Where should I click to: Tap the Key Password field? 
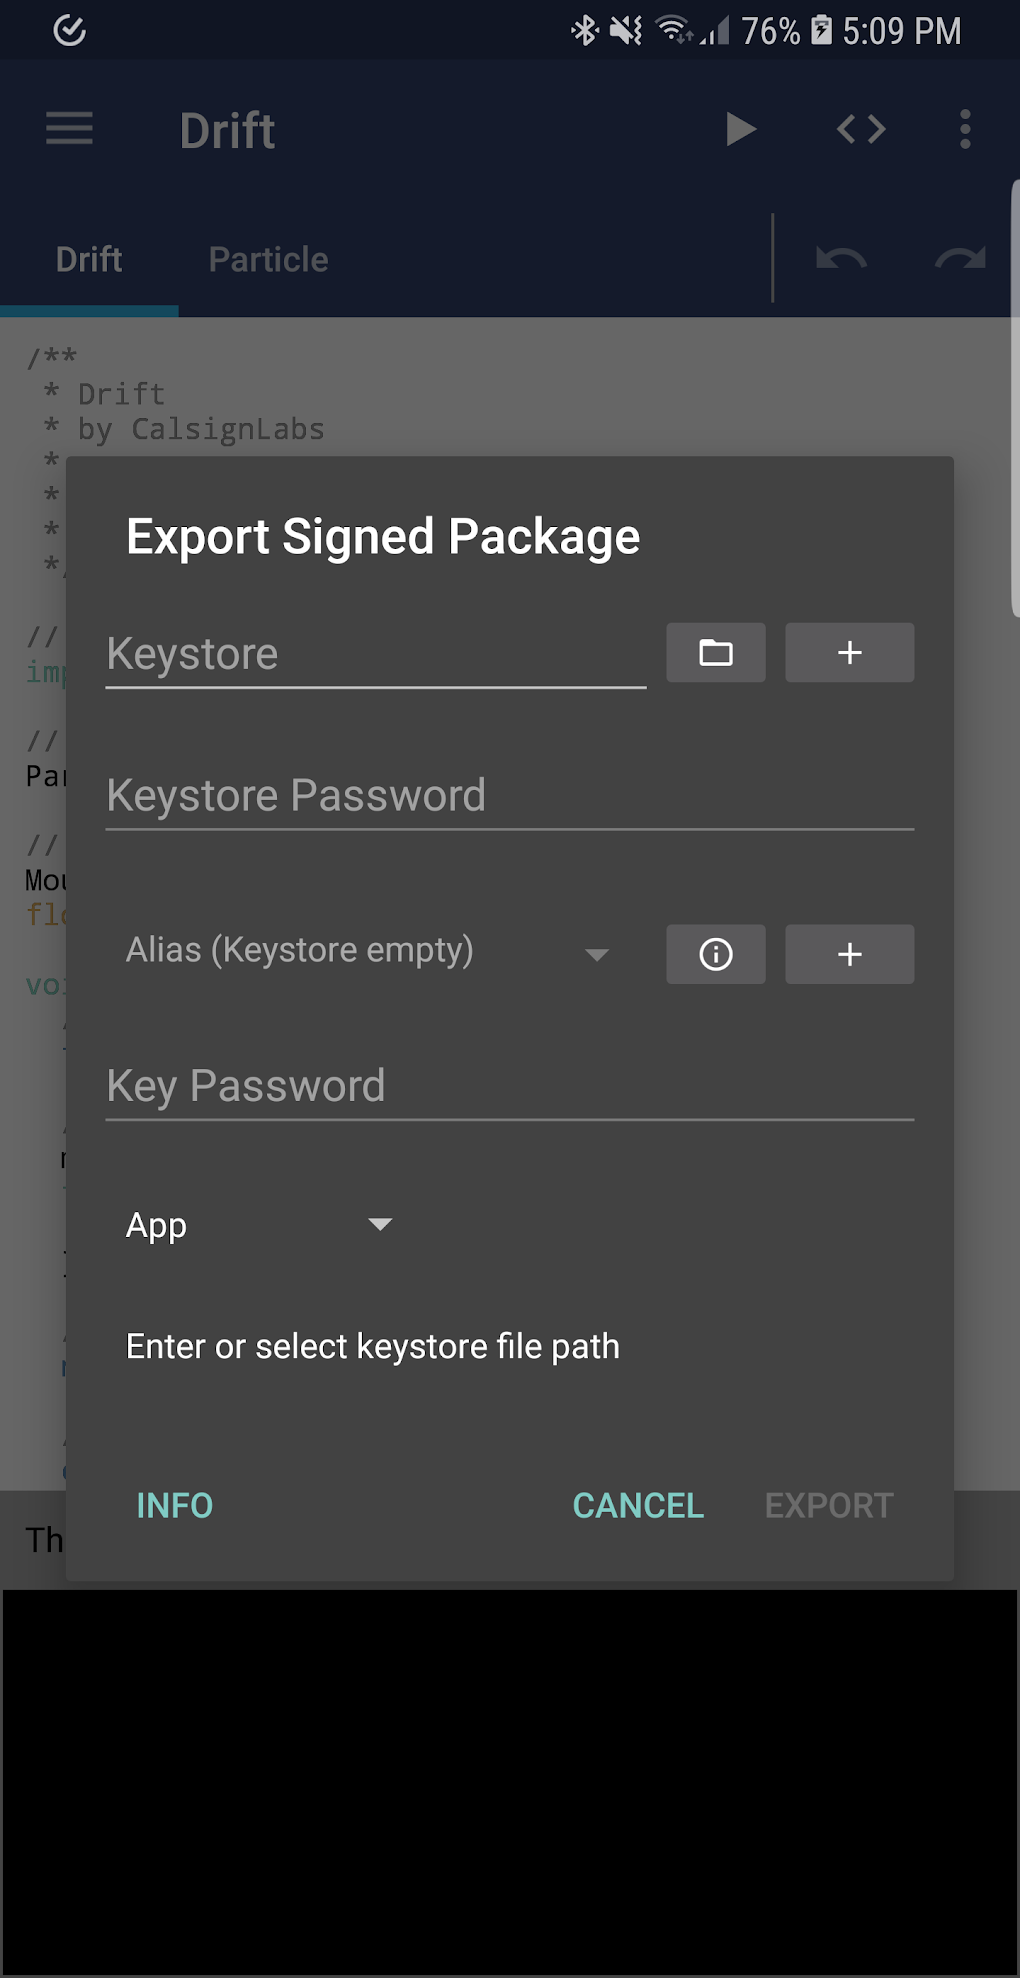click(509, 1087)
